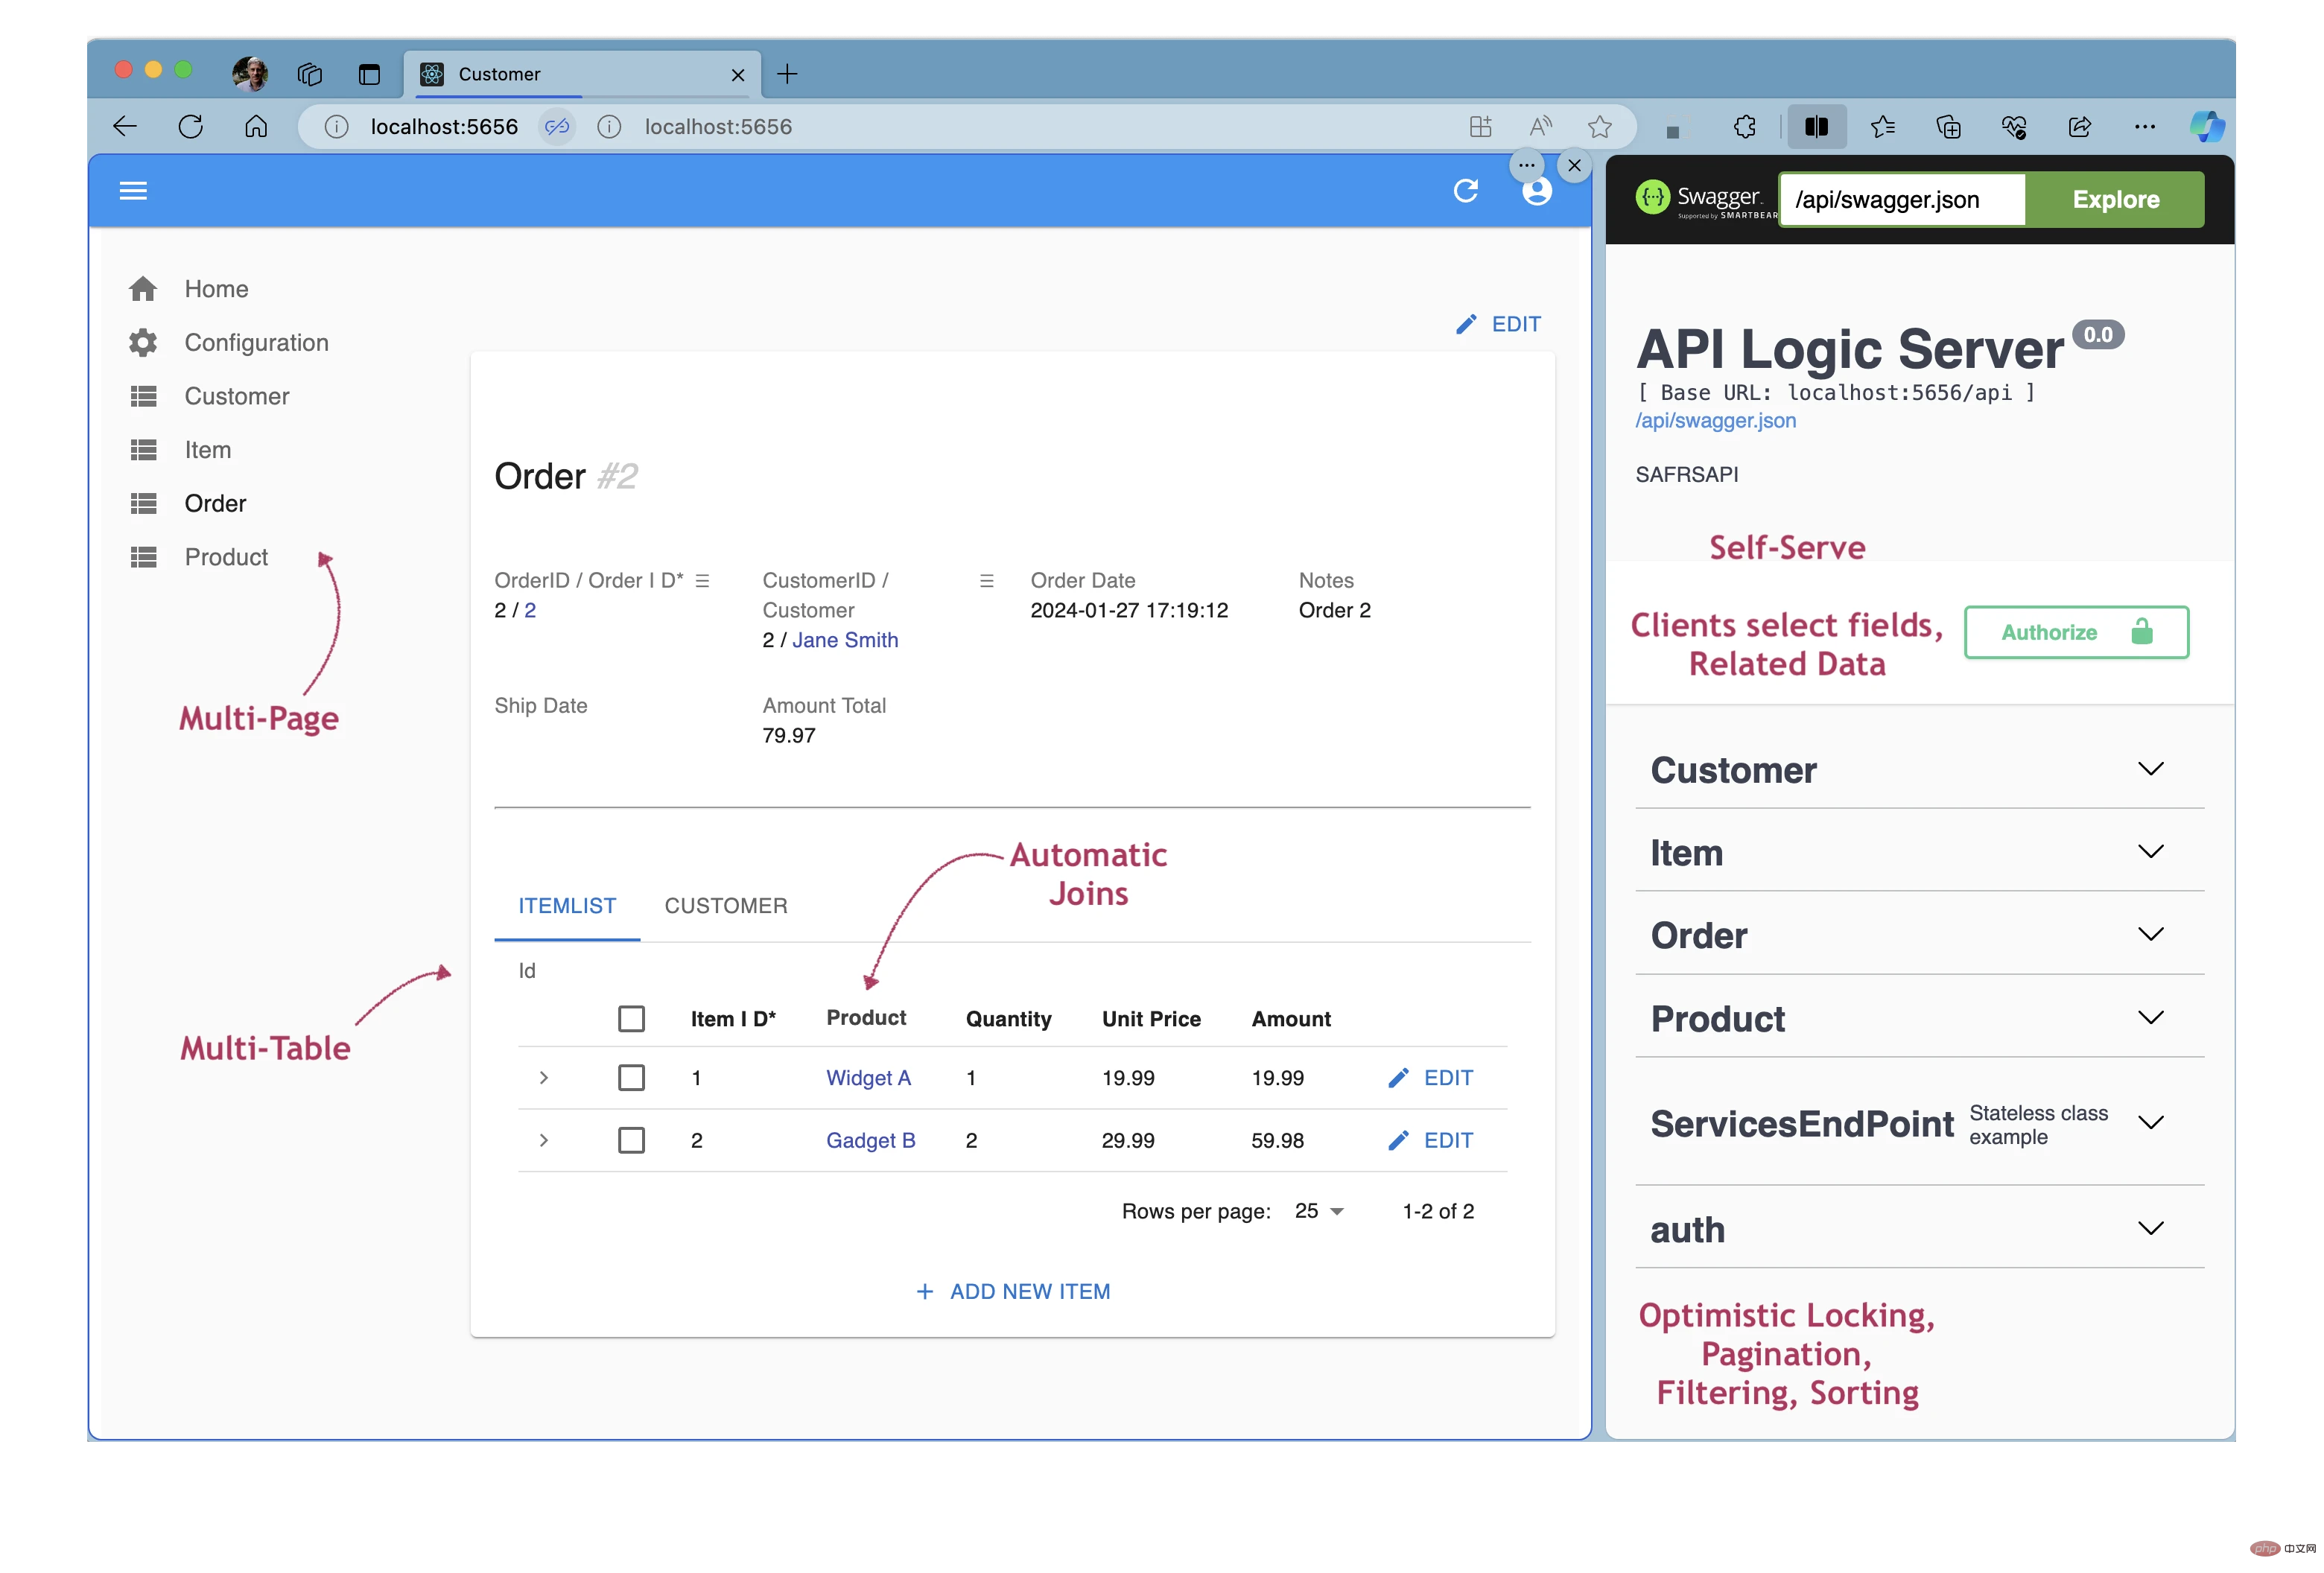The width and height of the screenshot is (2324, 1573).
Task: Expand the Widget A item row
Action: point(543,1078)
